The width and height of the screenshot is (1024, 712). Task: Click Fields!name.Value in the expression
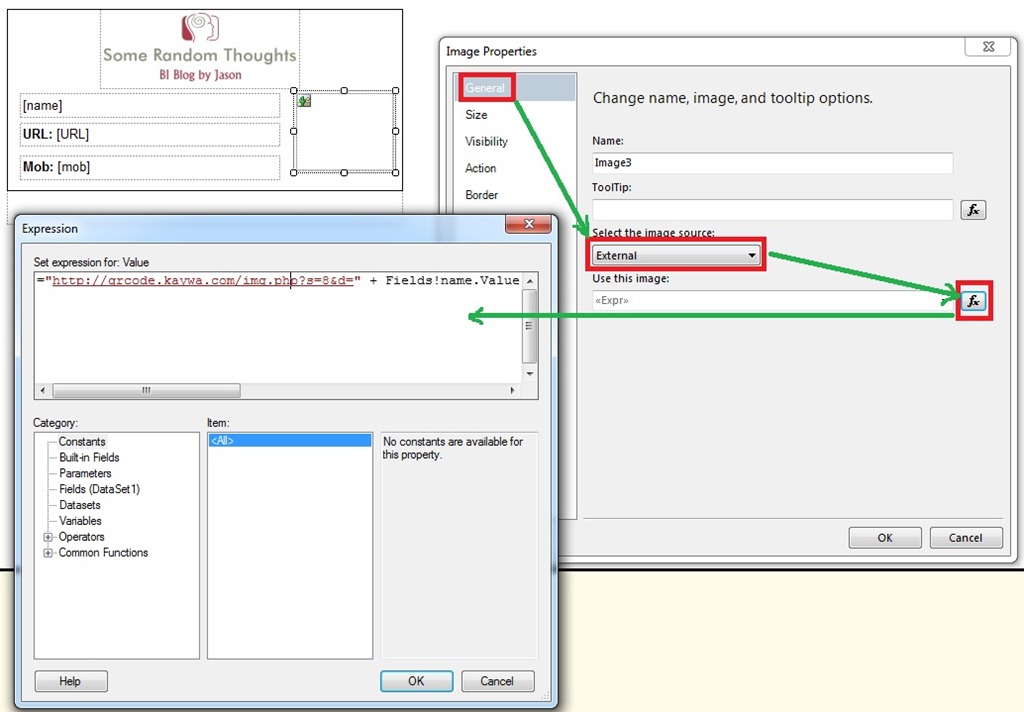(x=452, y=280)
